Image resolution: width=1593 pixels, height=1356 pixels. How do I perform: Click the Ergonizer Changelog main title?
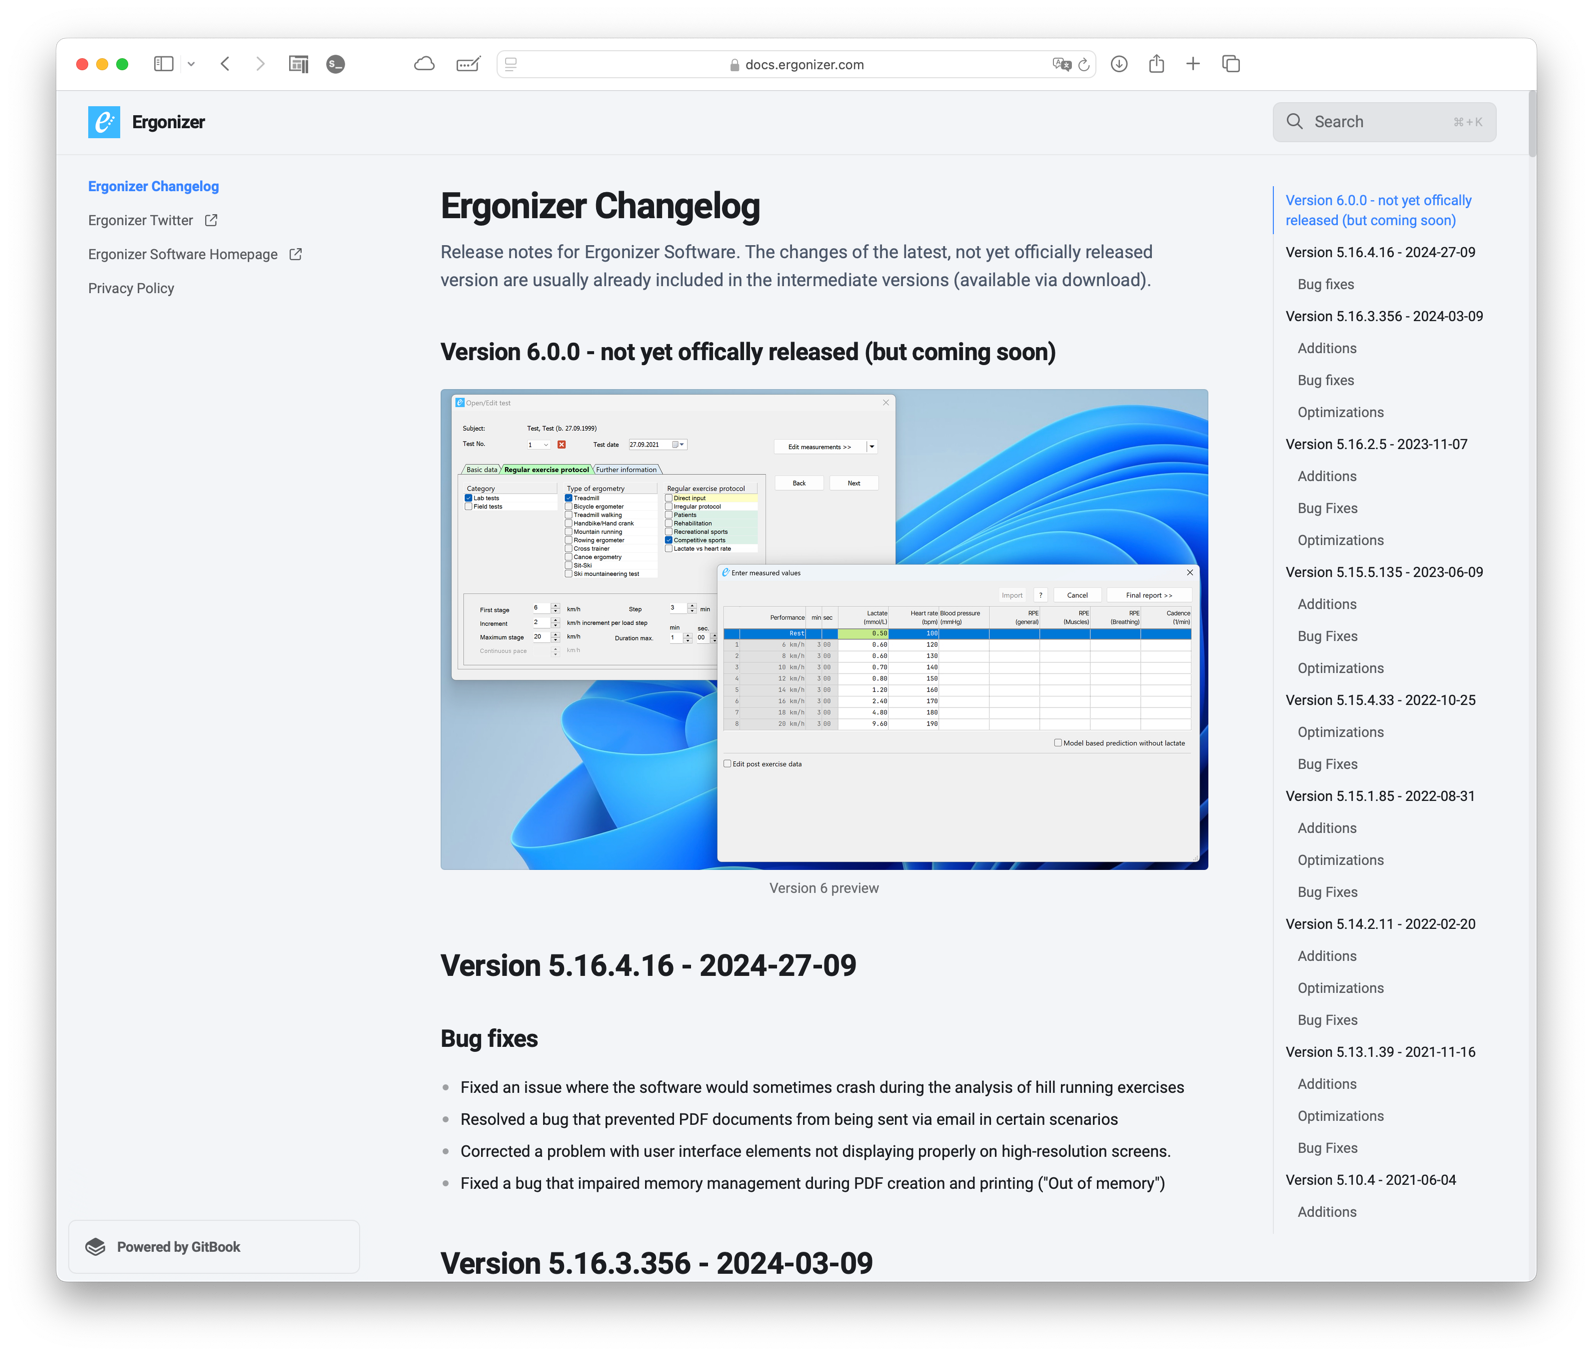click(x=600, y=206)
